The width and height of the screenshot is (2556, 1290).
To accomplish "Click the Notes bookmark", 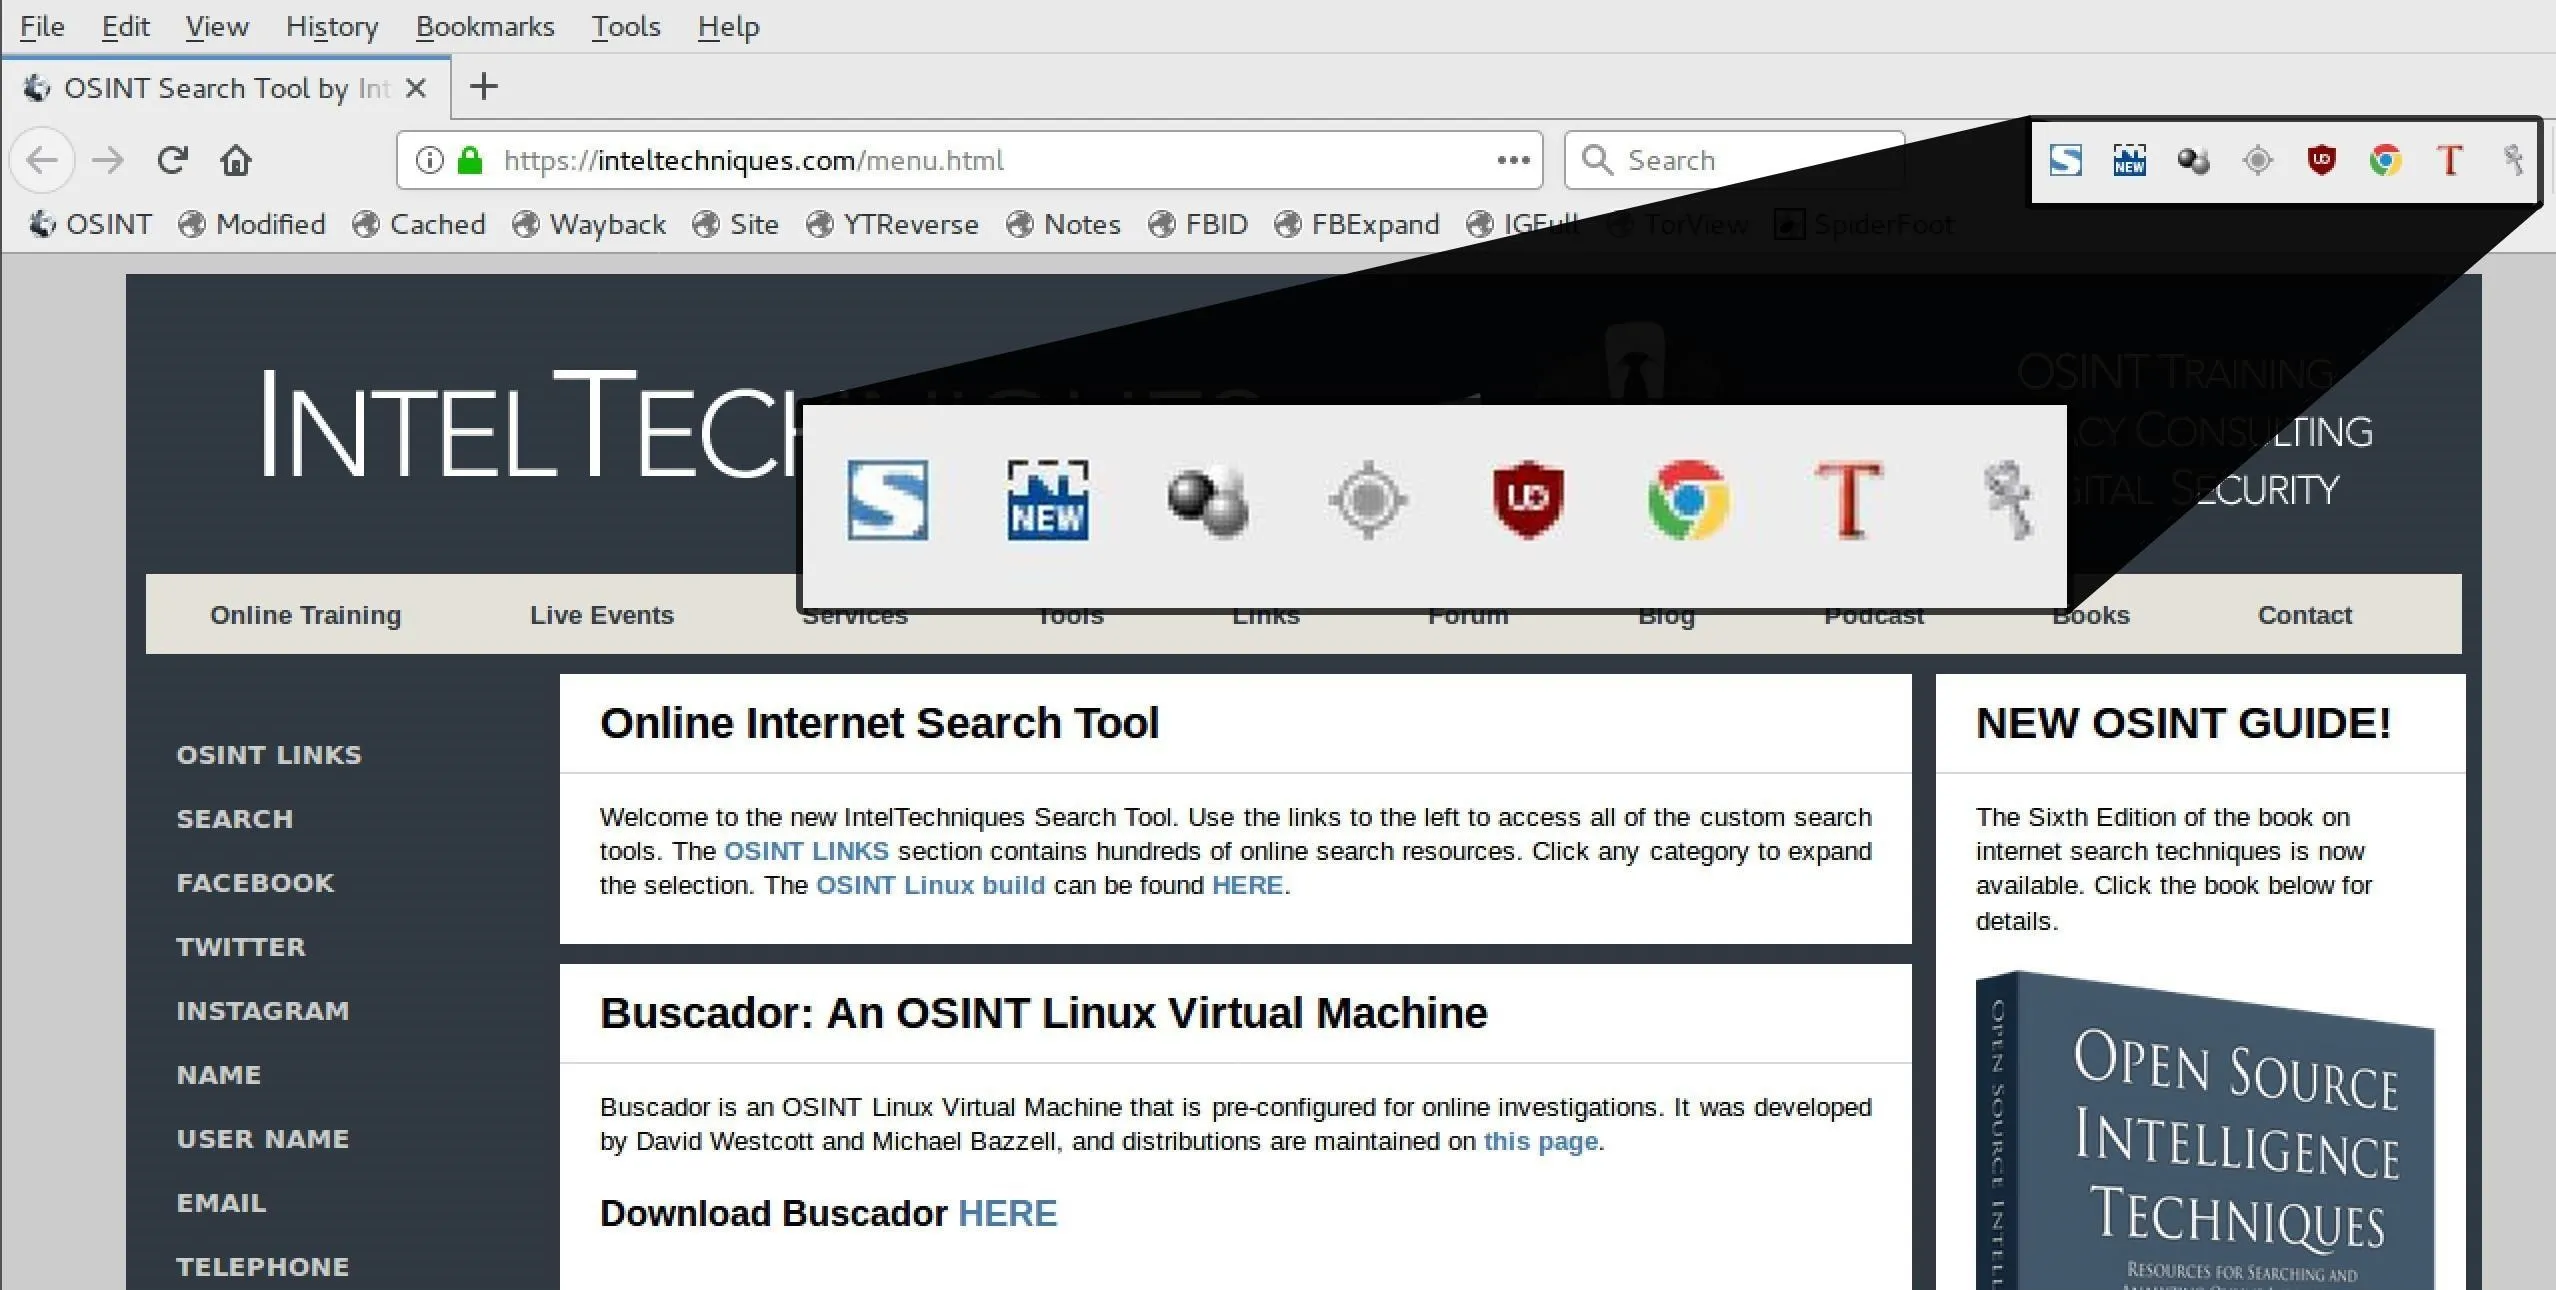I will pyautogui.click(x=1063, y=224).
